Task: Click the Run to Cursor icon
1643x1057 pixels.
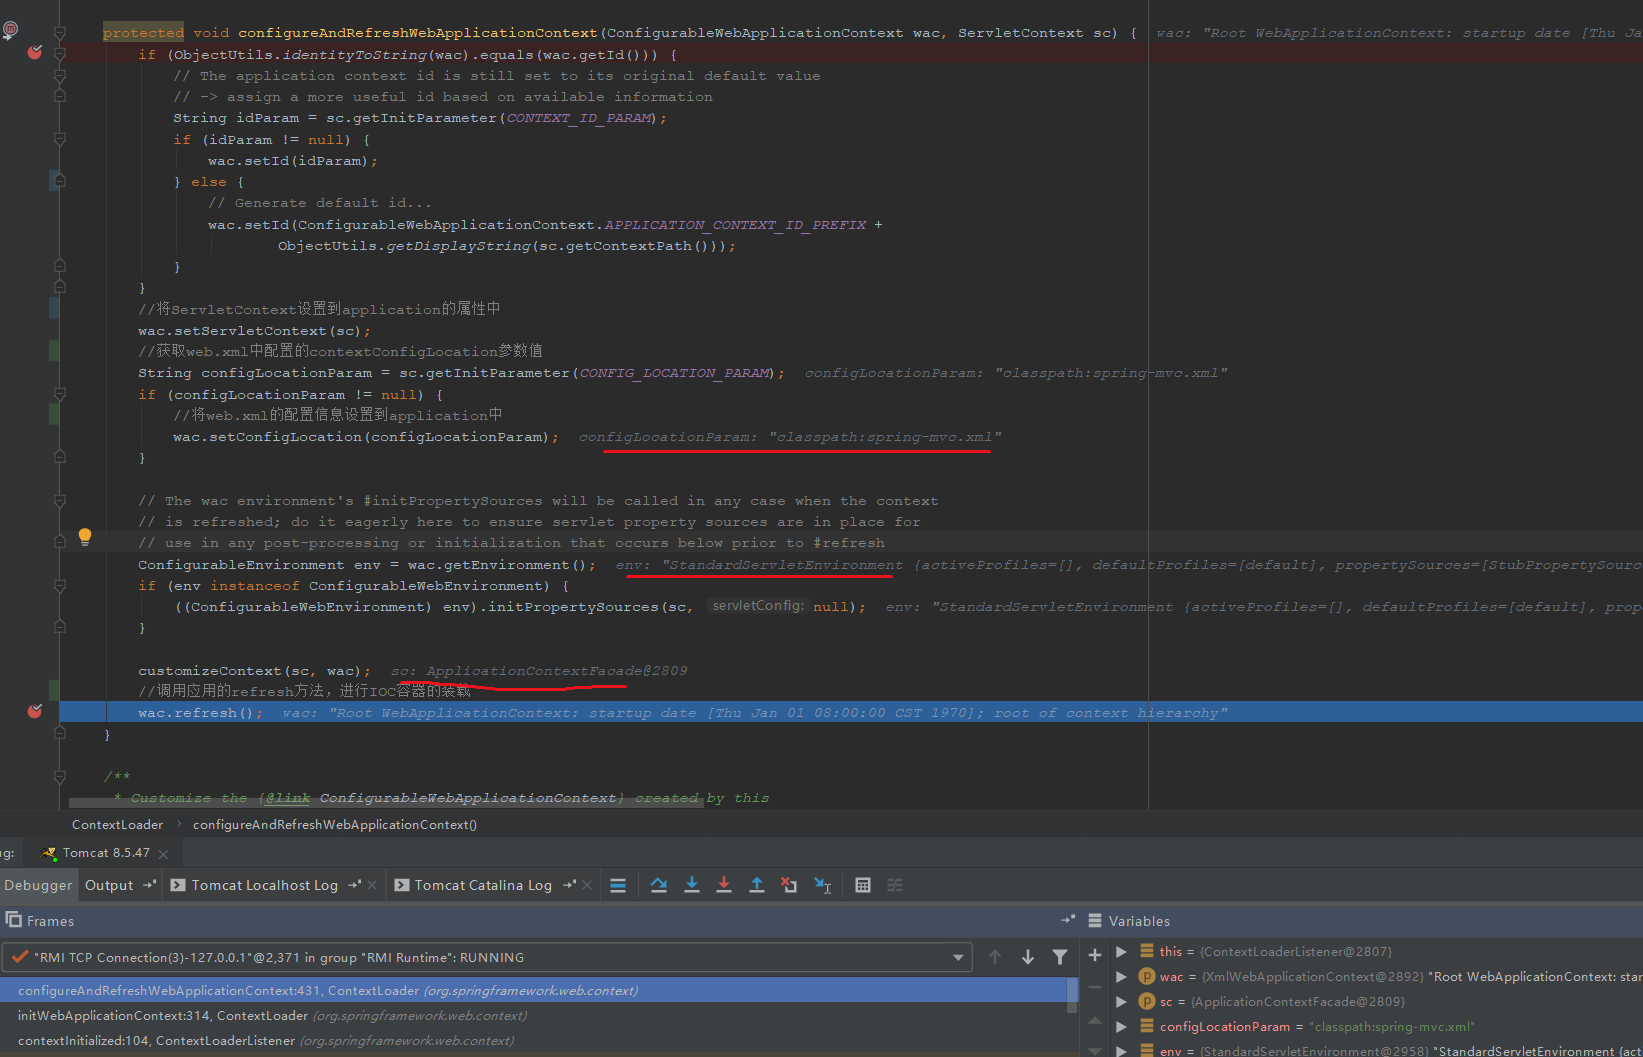Action: coord(822,885)
